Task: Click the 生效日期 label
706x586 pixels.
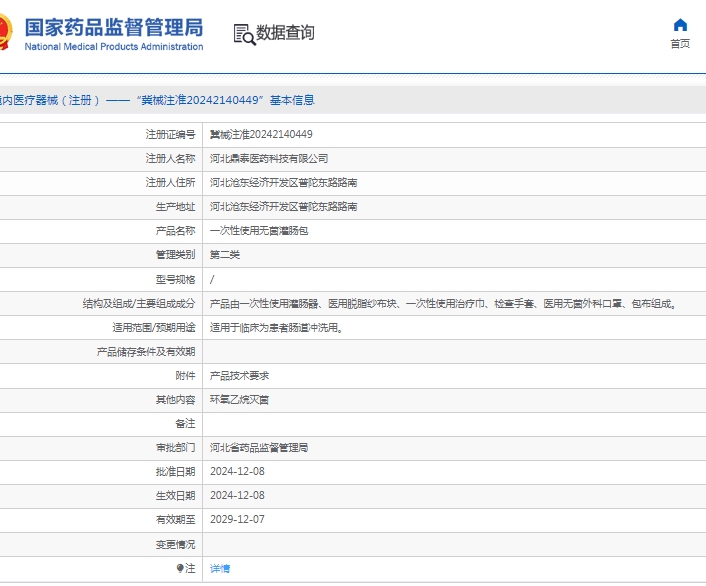Action: pos(176,495)
